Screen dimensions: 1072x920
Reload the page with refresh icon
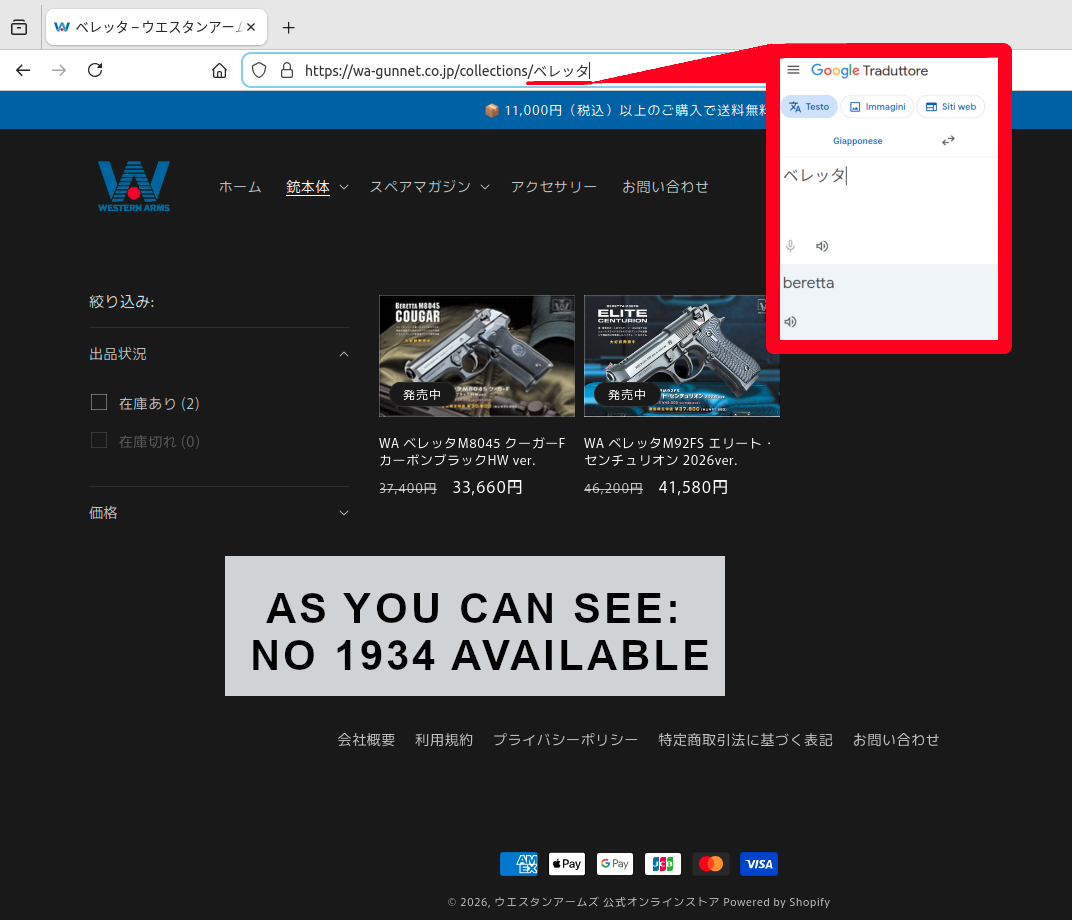pyautogui.click(x=95, y=70)
